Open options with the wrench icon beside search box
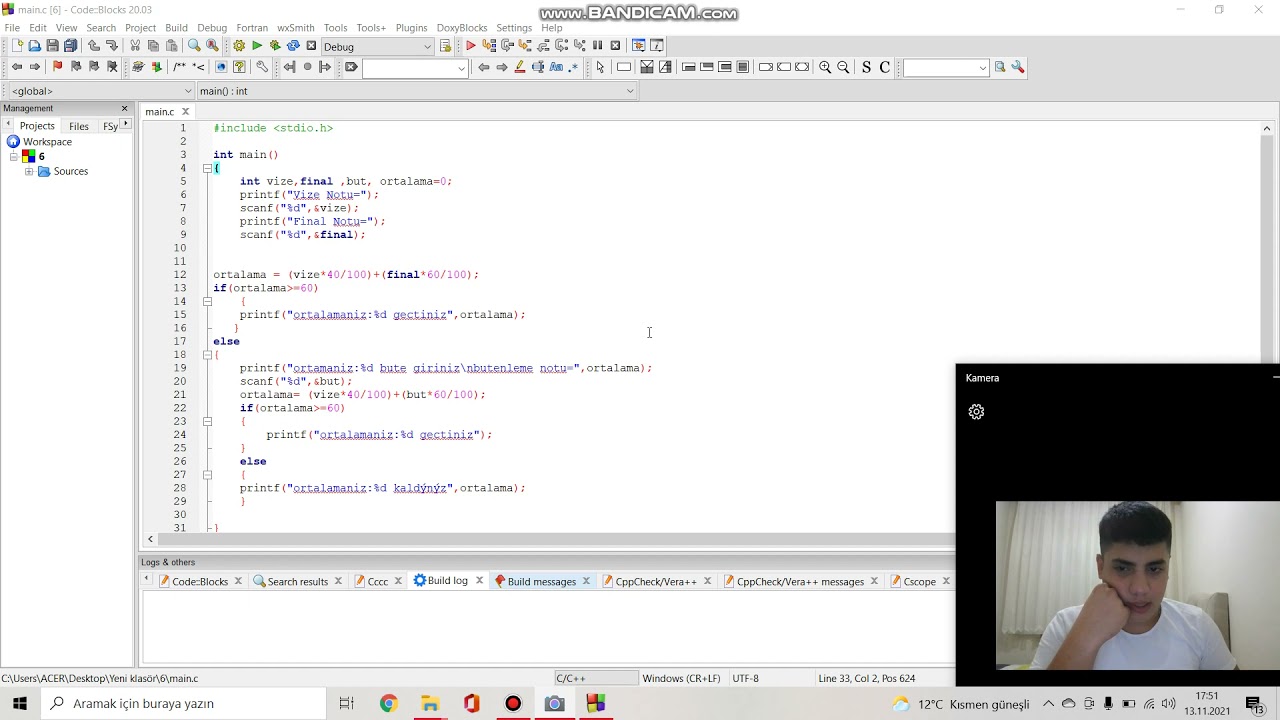 (1018, 67)
